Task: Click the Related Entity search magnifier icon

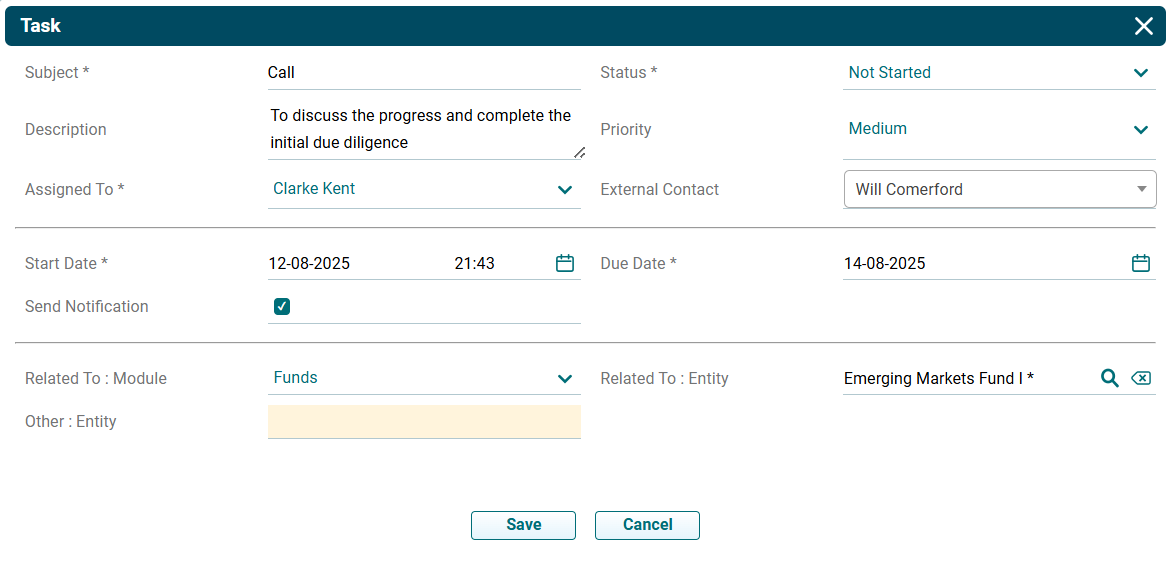Action: click(1109, 378)
